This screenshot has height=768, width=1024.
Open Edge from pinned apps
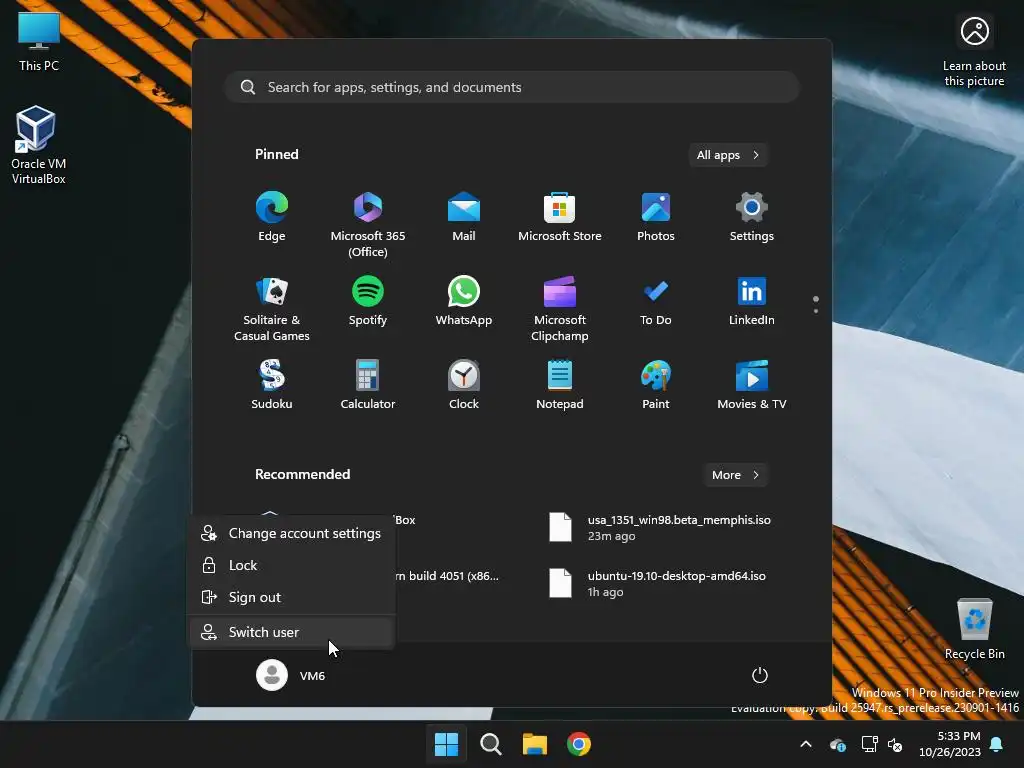[x=272, y=217]
